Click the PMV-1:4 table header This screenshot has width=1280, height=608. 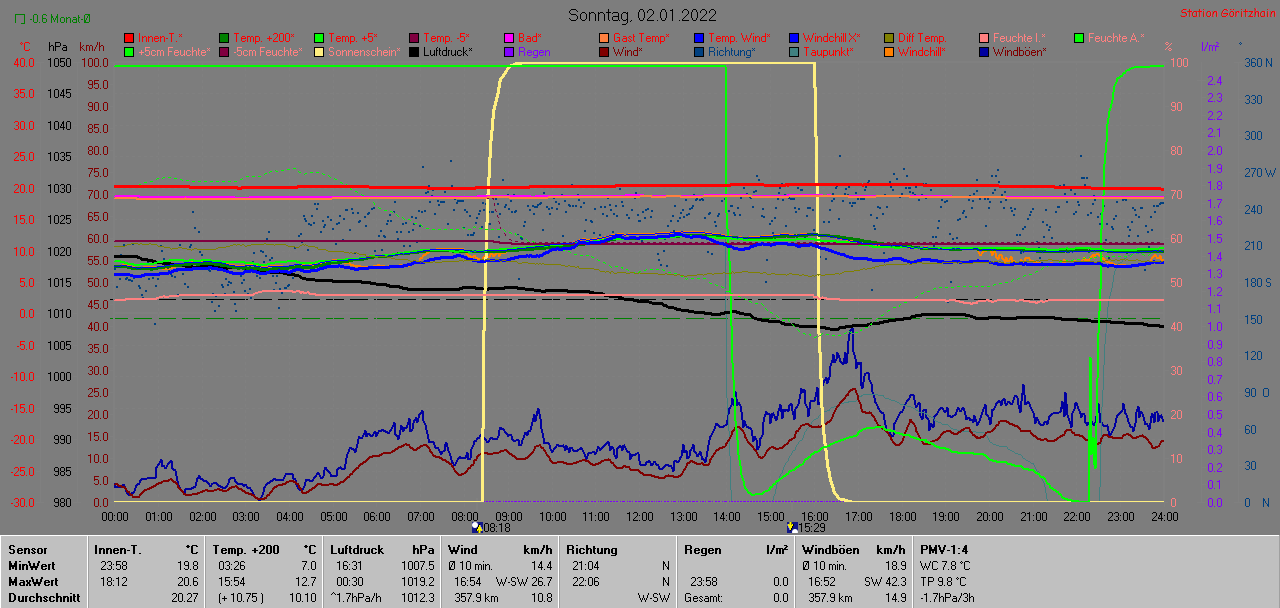[944, 550]
